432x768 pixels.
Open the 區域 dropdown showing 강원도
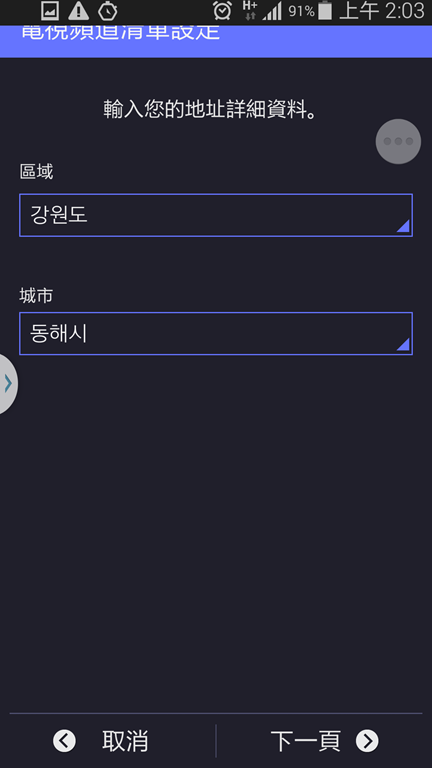216,216
